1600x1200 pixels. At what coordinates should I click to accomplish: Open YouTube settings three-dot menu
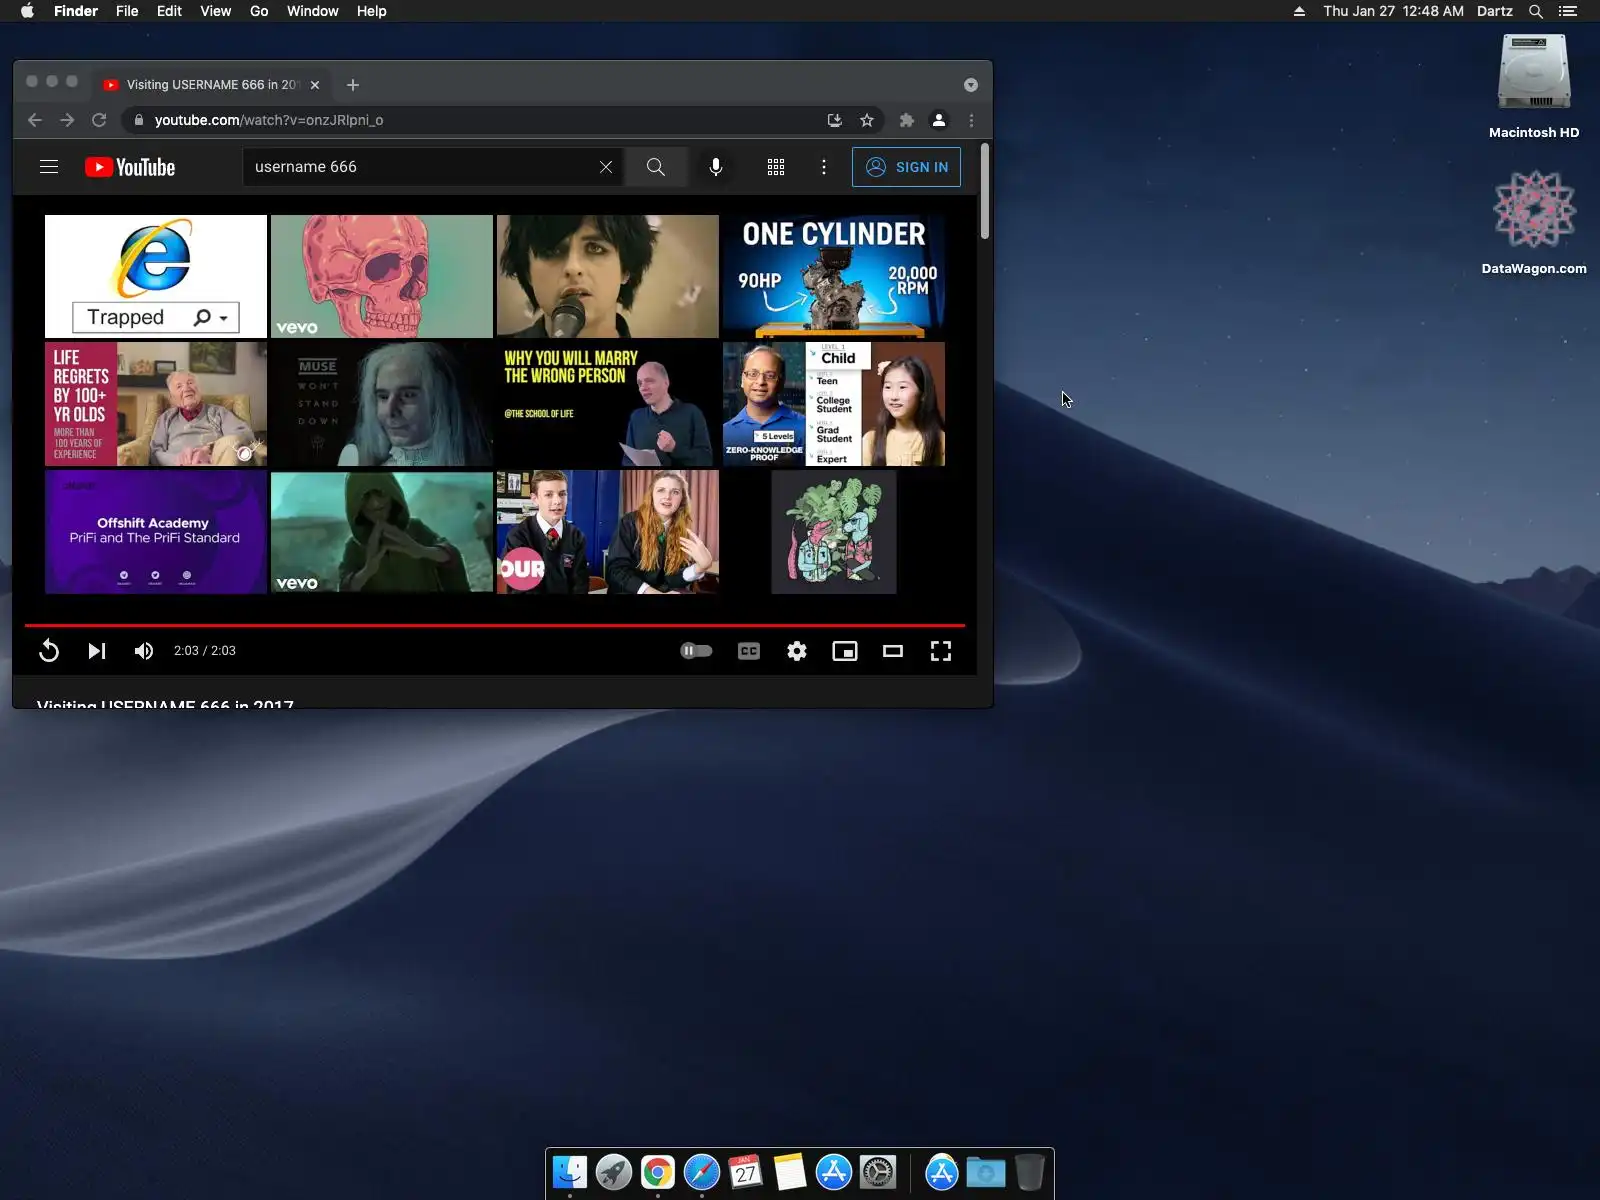coord(824,167)
